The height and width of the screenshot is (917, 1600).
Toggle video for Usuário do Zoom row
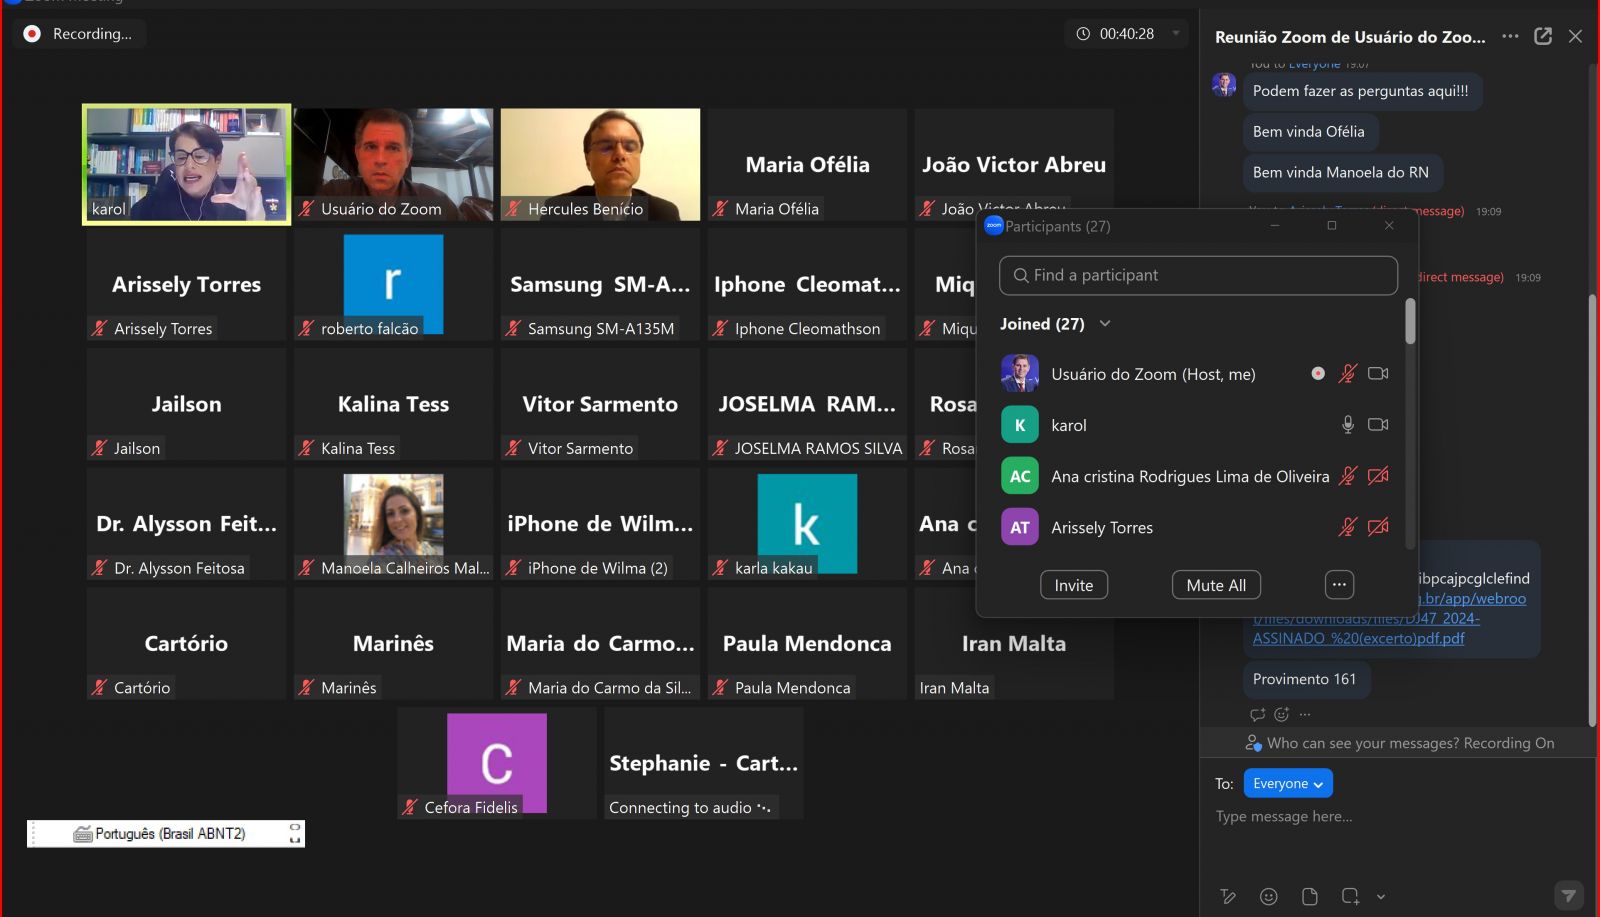(1378, 373)
